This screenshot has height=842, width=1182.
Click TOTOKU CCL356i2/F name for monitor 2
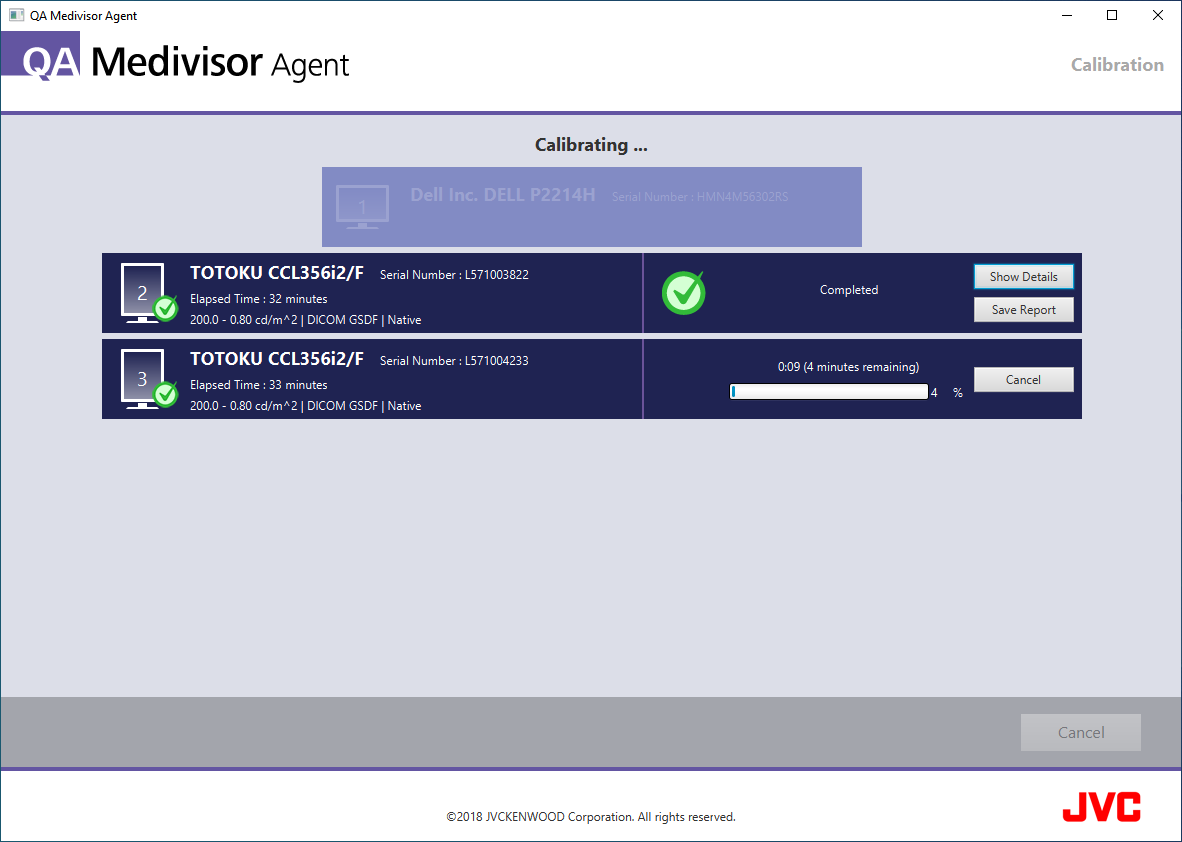pos(277,273)
